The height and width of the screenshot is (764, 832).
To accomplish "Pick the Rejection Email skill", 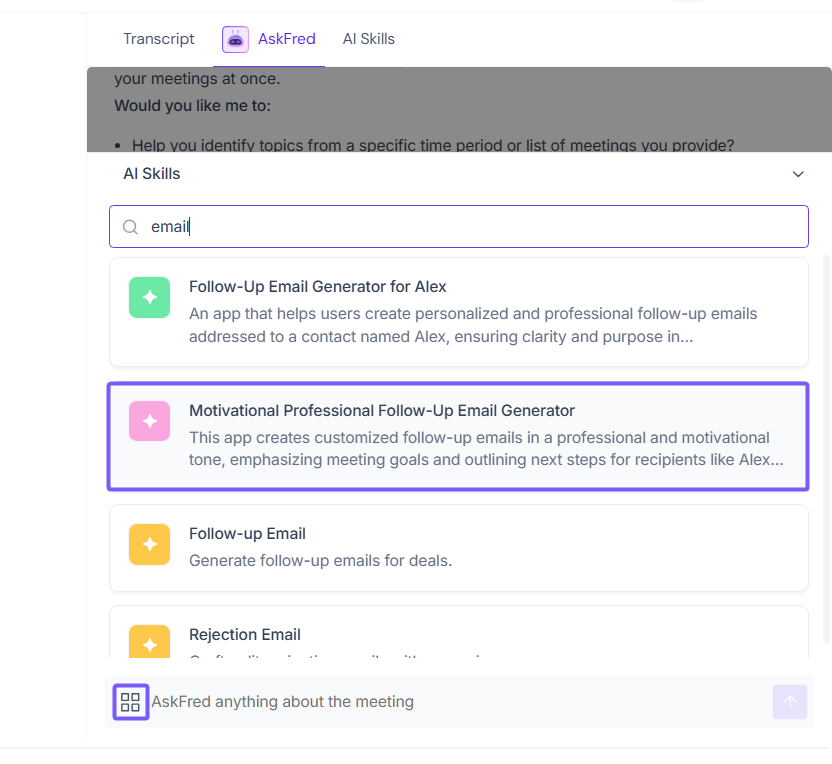I will point(458,632).
